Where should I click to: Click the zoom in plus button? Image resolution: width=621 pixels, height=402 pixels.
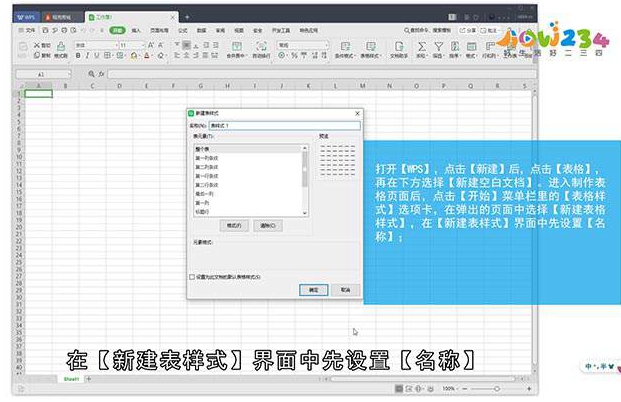(x=529, y=389)
